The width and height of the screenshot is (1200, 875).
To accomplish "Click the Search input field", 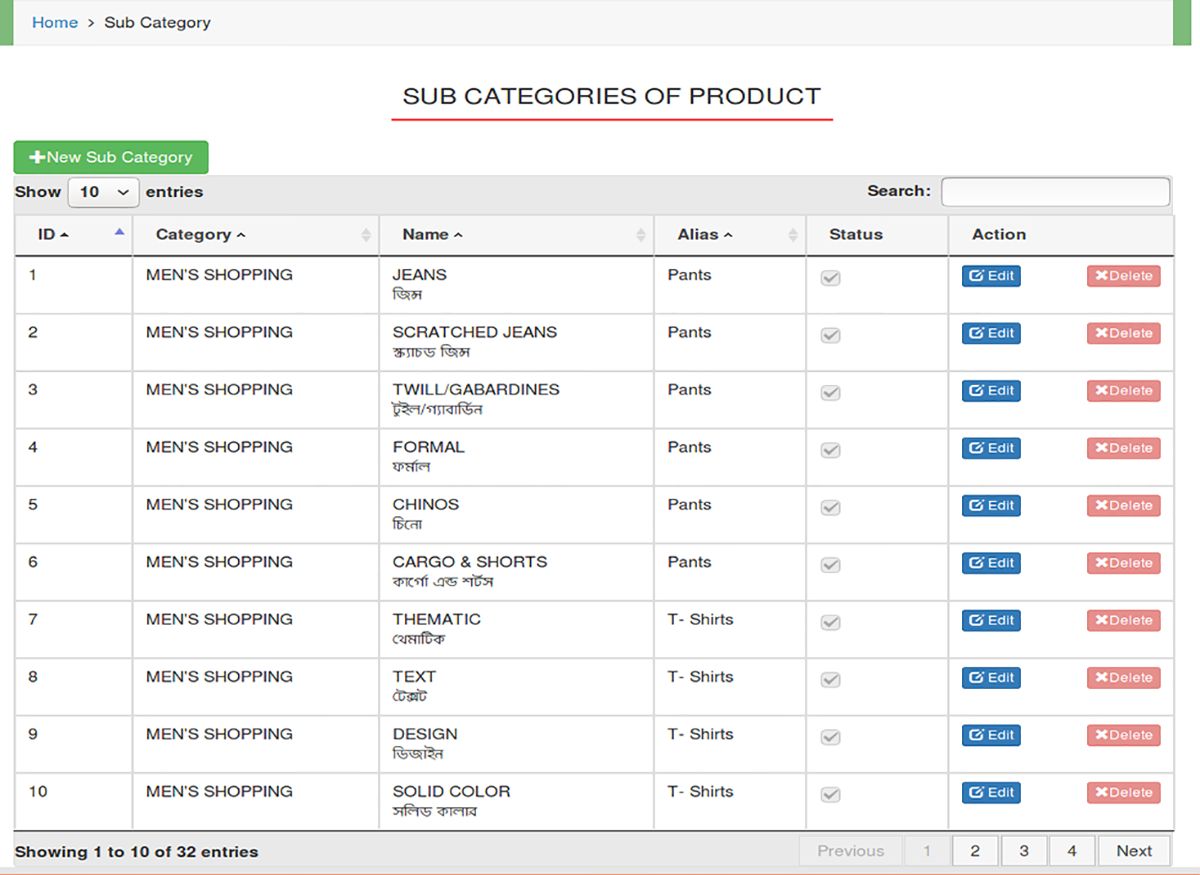I will coord(1055,192).
